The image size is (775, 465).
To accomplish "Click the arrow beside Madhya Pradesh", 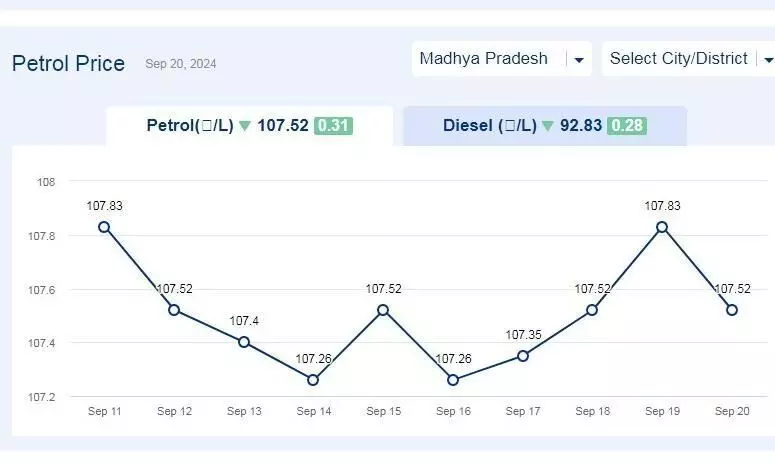I will [579, 60].
